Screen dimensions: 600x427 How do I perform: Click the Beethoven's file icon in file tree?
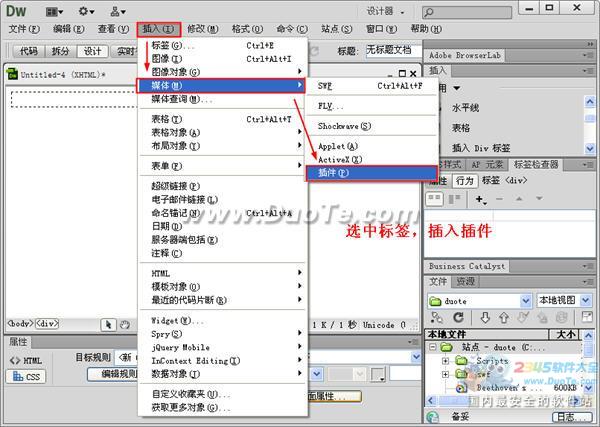tap(461, 388)
